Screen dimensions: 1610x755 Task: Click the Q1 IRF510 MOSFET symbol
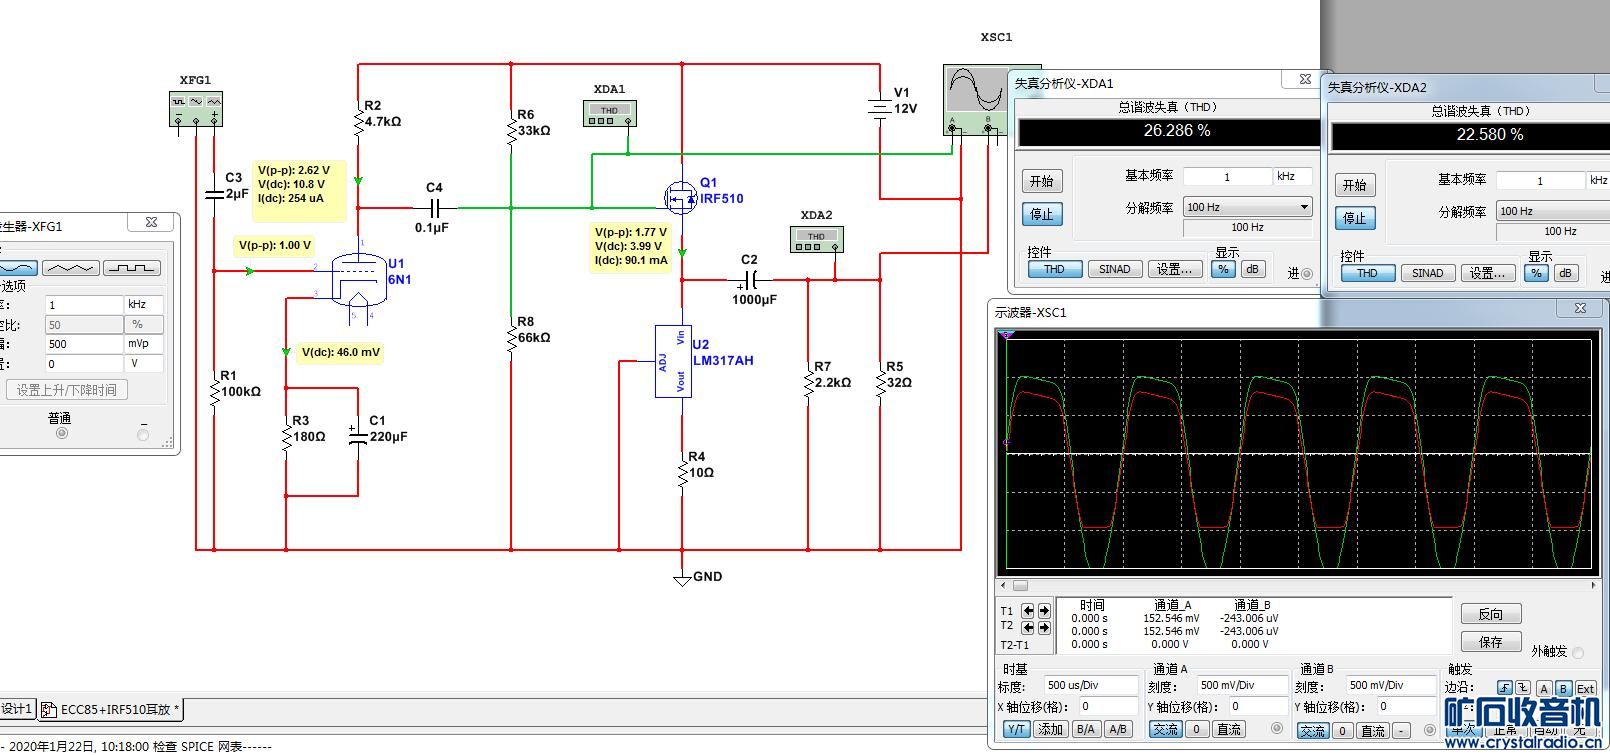pos(681,198)
